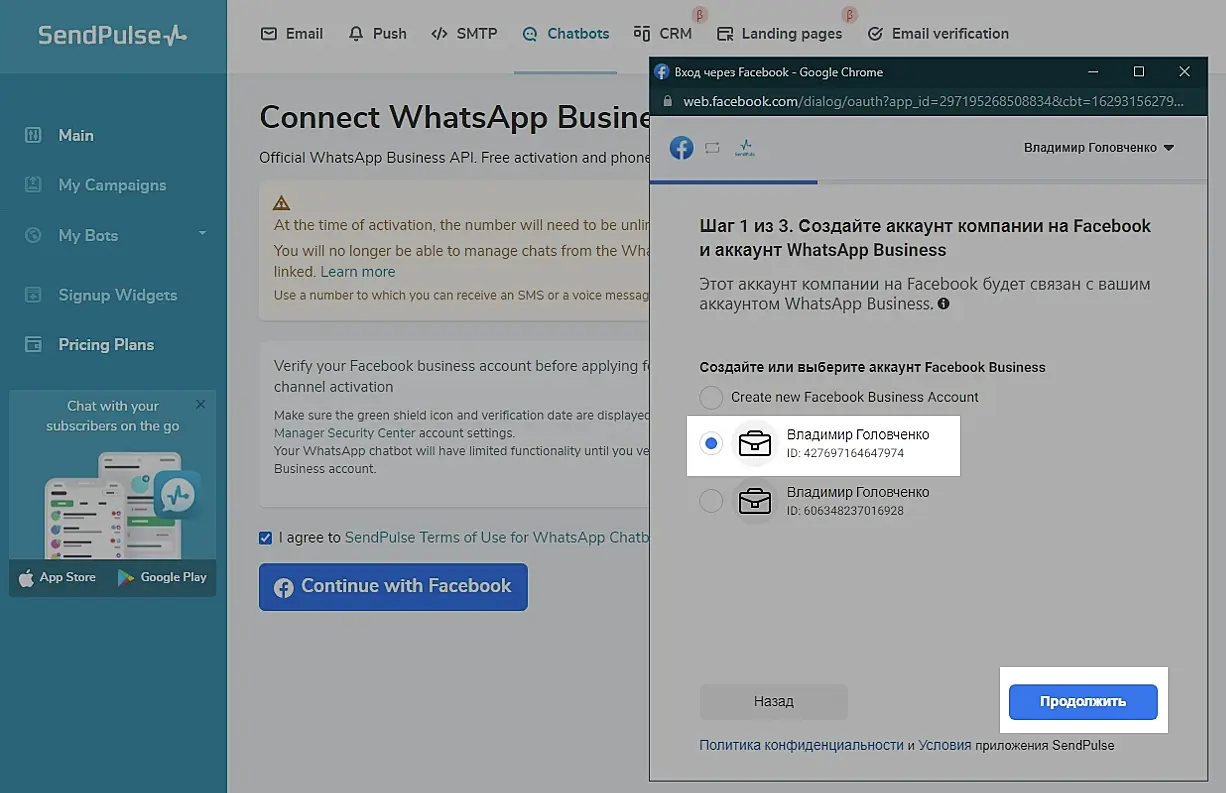Image resolution: width=1226 pixels, height=793 pixels.
Task: Click Continue with Facebook button
Action: [x=393, y=587]
